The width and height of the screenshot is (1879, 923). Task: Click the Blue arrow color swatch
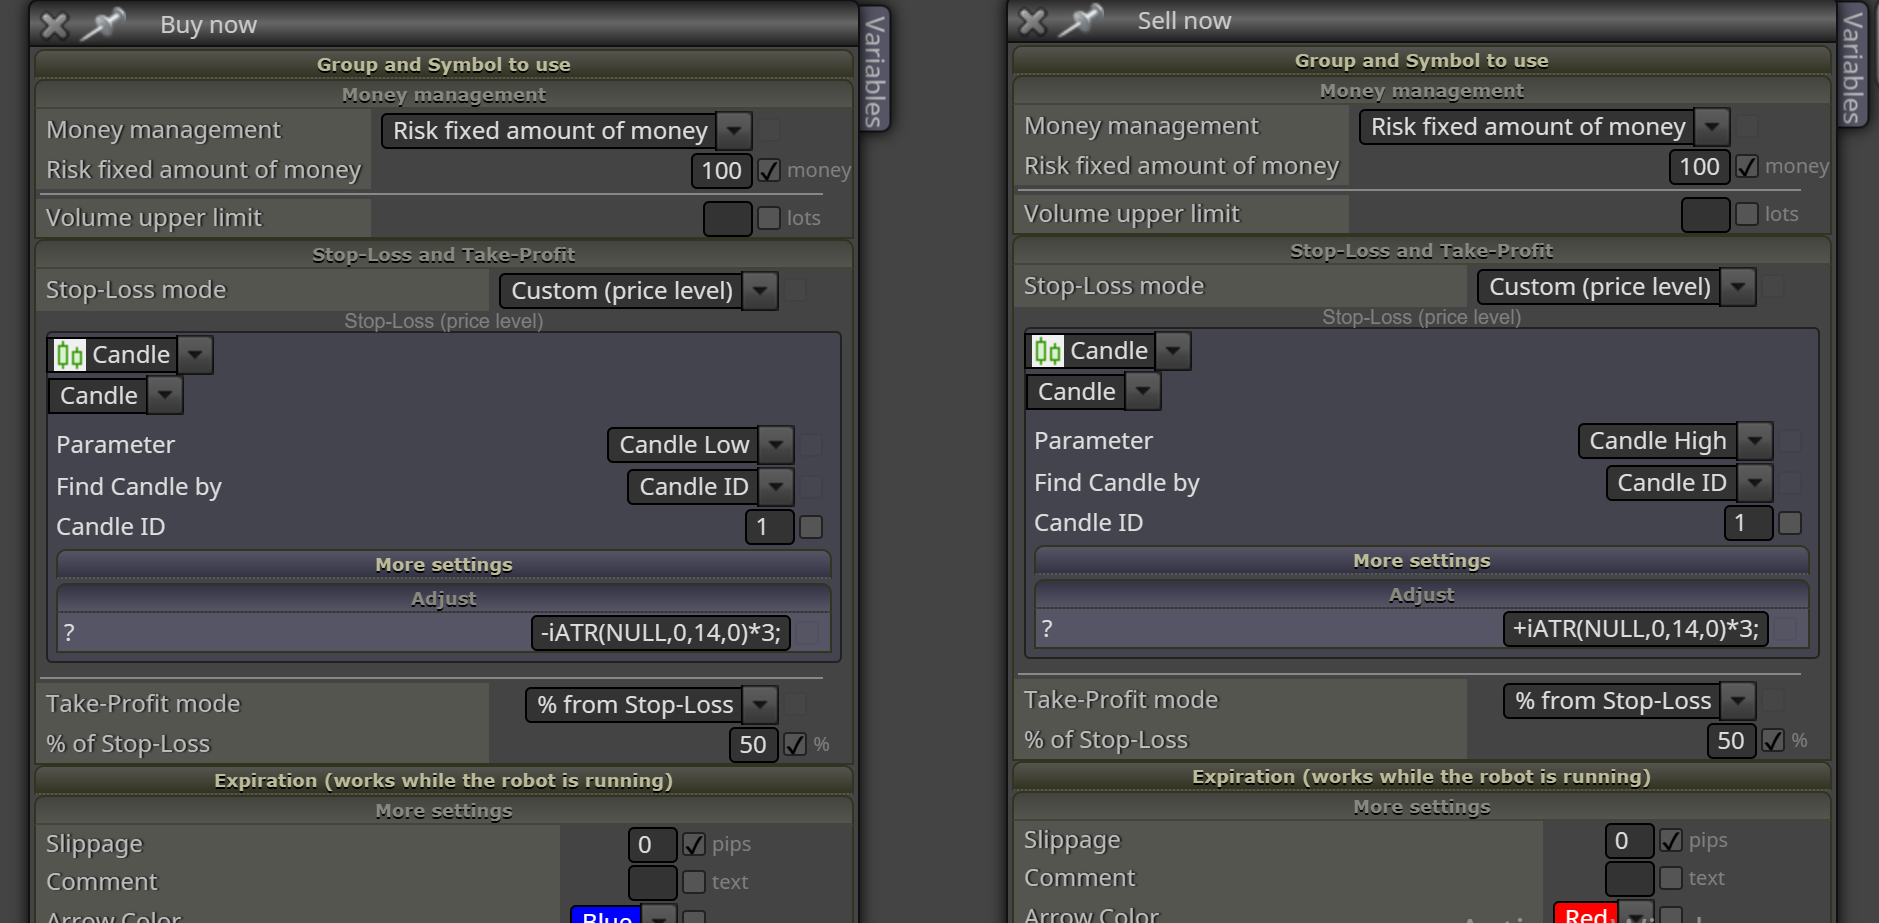pos(606,915)
